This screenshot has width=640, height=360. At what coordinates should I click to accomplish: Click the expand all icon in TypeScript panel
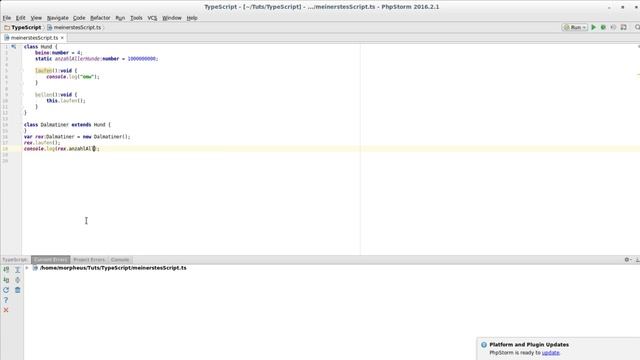tap(18, 270)
